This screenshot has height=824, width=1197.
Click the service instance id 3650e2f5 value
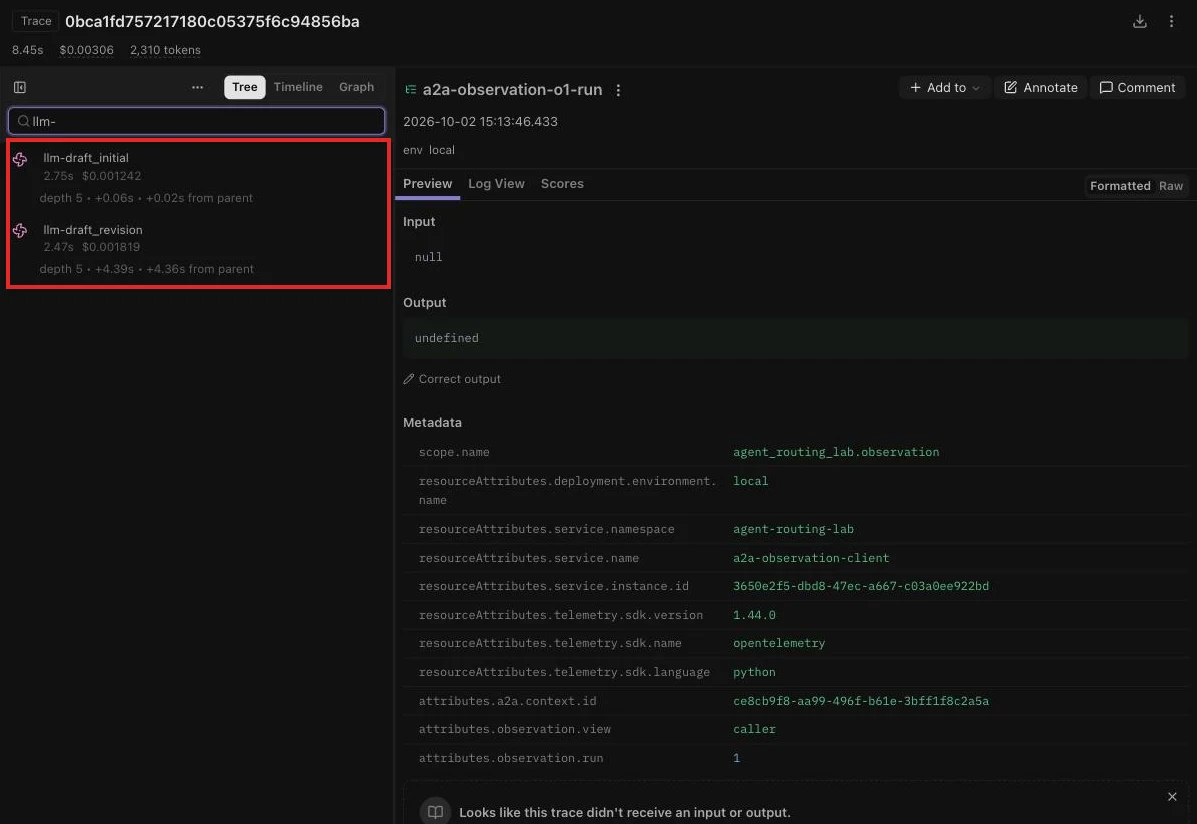860,586
